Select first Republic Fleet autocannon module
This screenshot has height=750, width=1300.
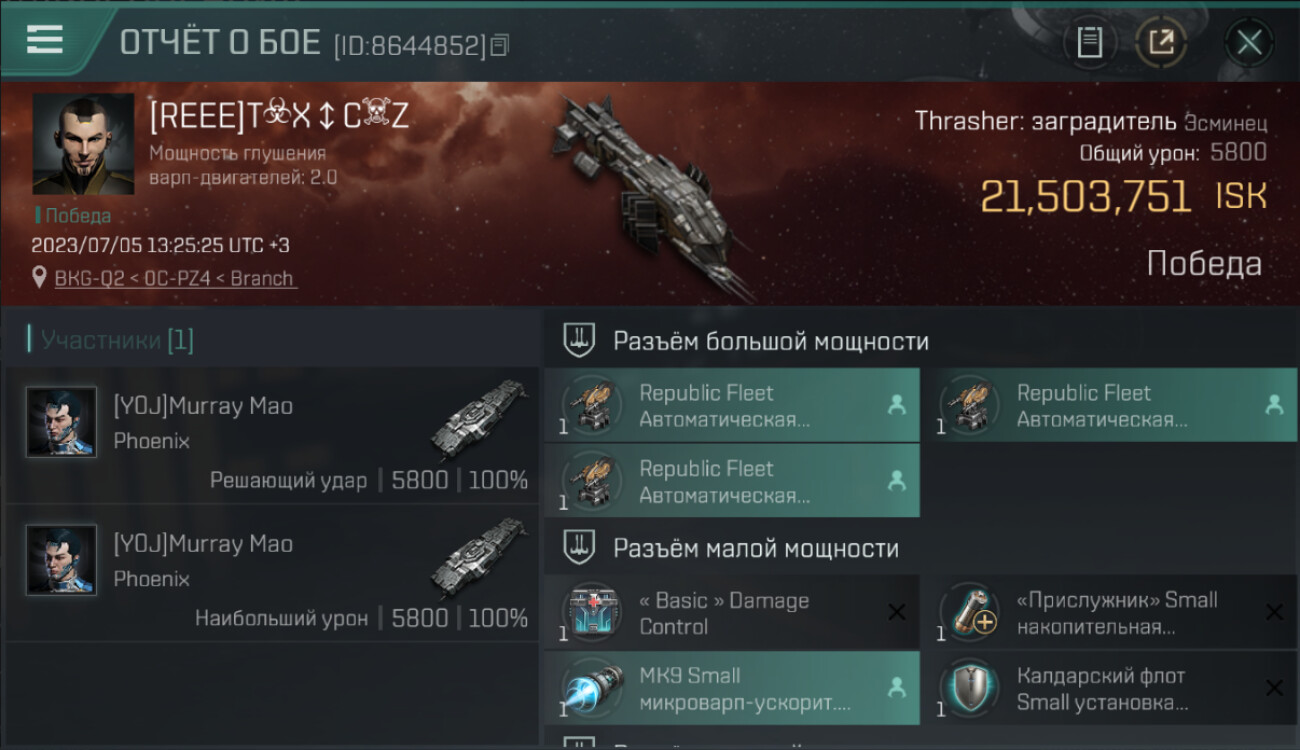click(x=732, y=405)
